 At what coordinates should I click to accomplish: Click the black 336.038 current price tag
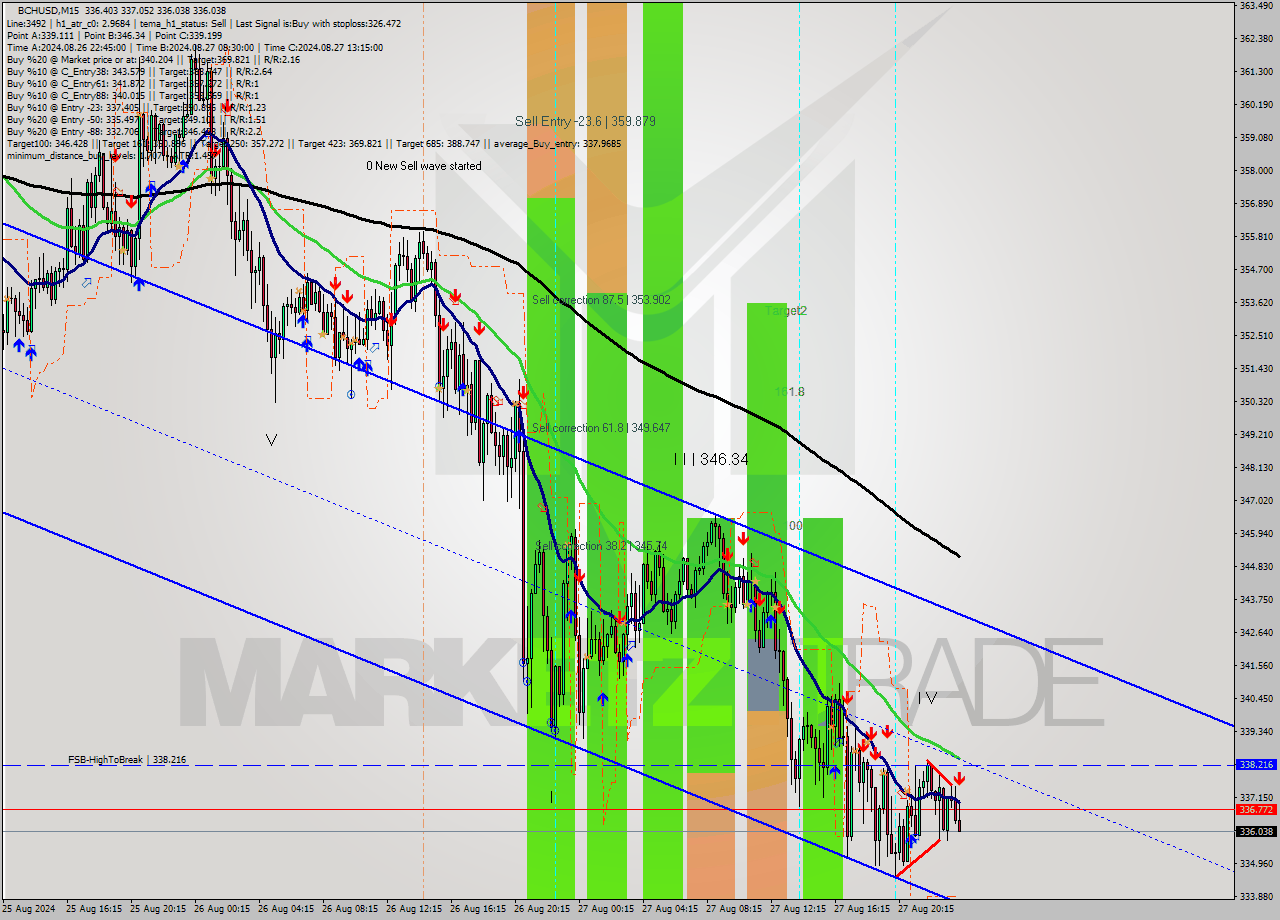(x=1256, y=831)
